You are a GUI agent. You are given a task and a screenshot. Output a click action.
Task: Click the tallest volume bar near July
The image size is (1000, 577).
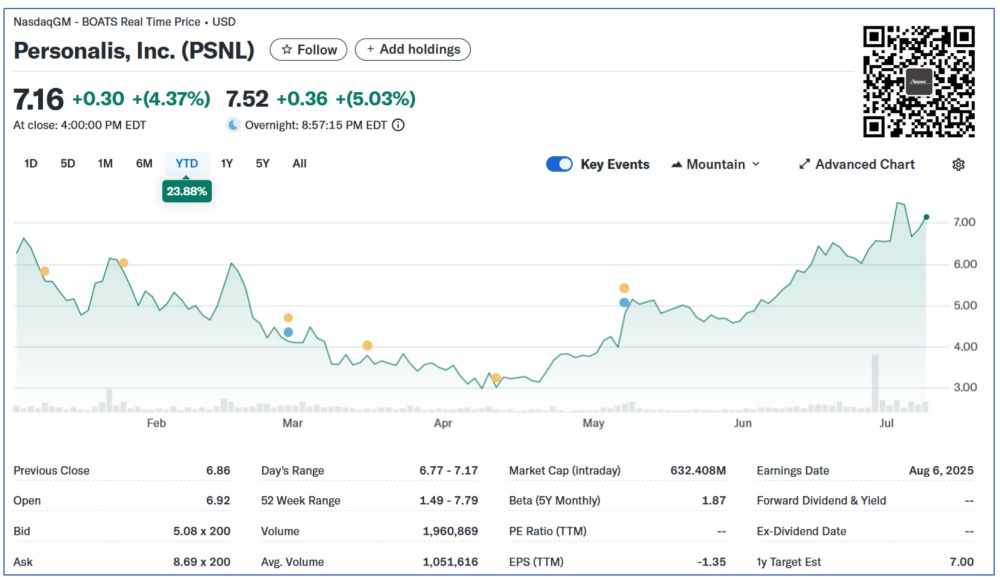click(876, 383)
